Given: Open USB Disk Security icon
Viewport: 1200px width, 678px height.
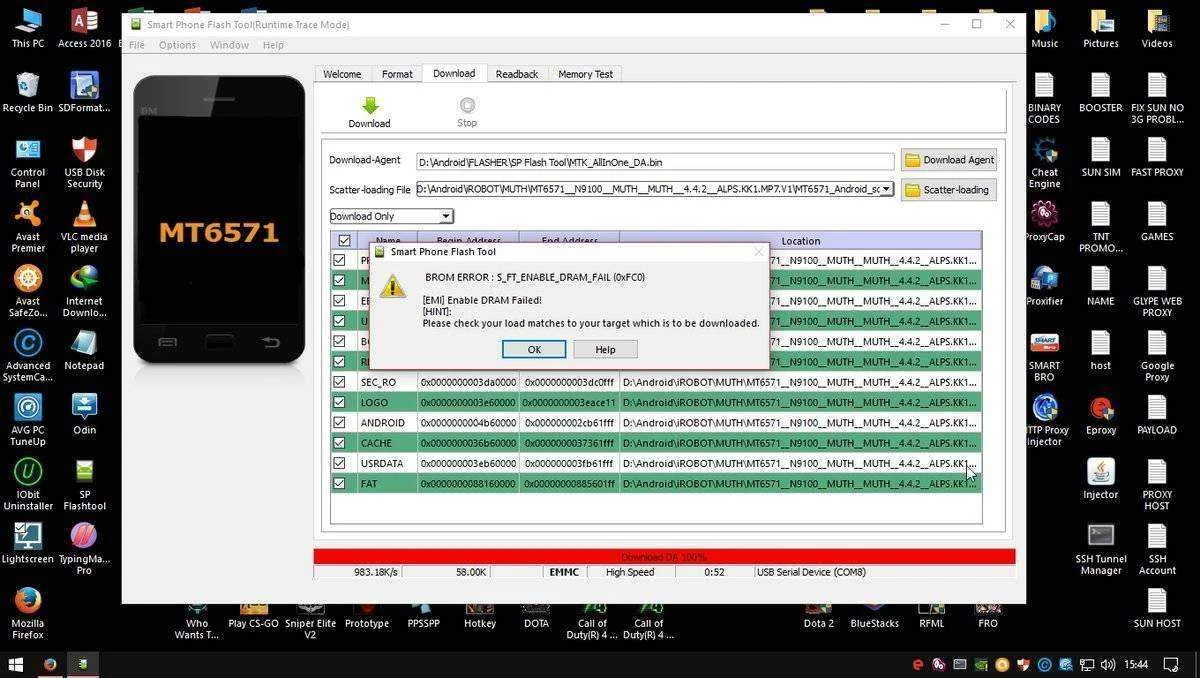Looking at the screenshot, I should point(85,164).
